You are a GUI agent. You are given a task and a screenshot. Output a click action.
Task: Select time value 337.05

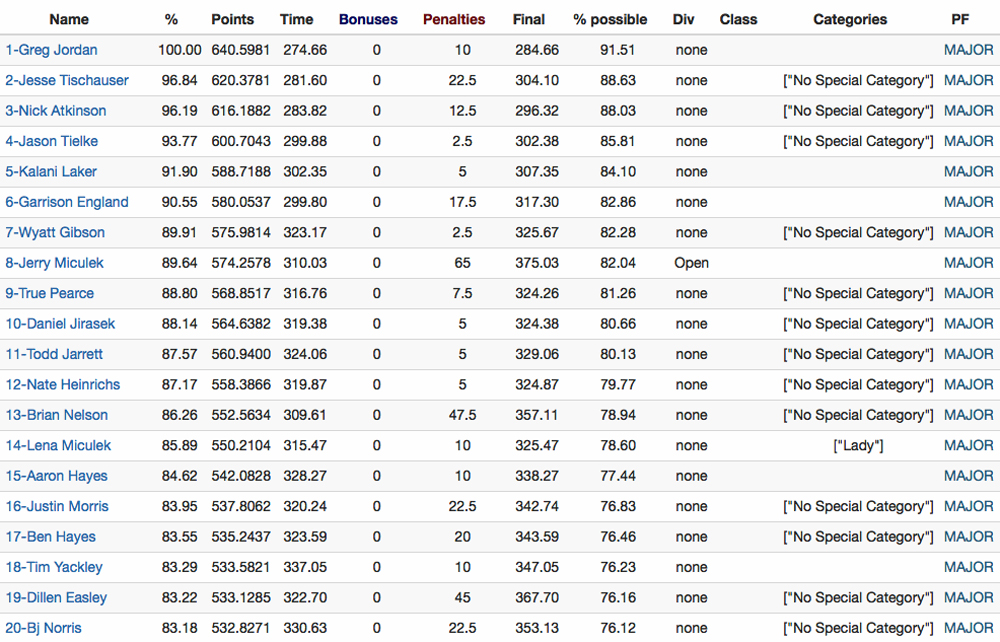click(x=305, y=567)
